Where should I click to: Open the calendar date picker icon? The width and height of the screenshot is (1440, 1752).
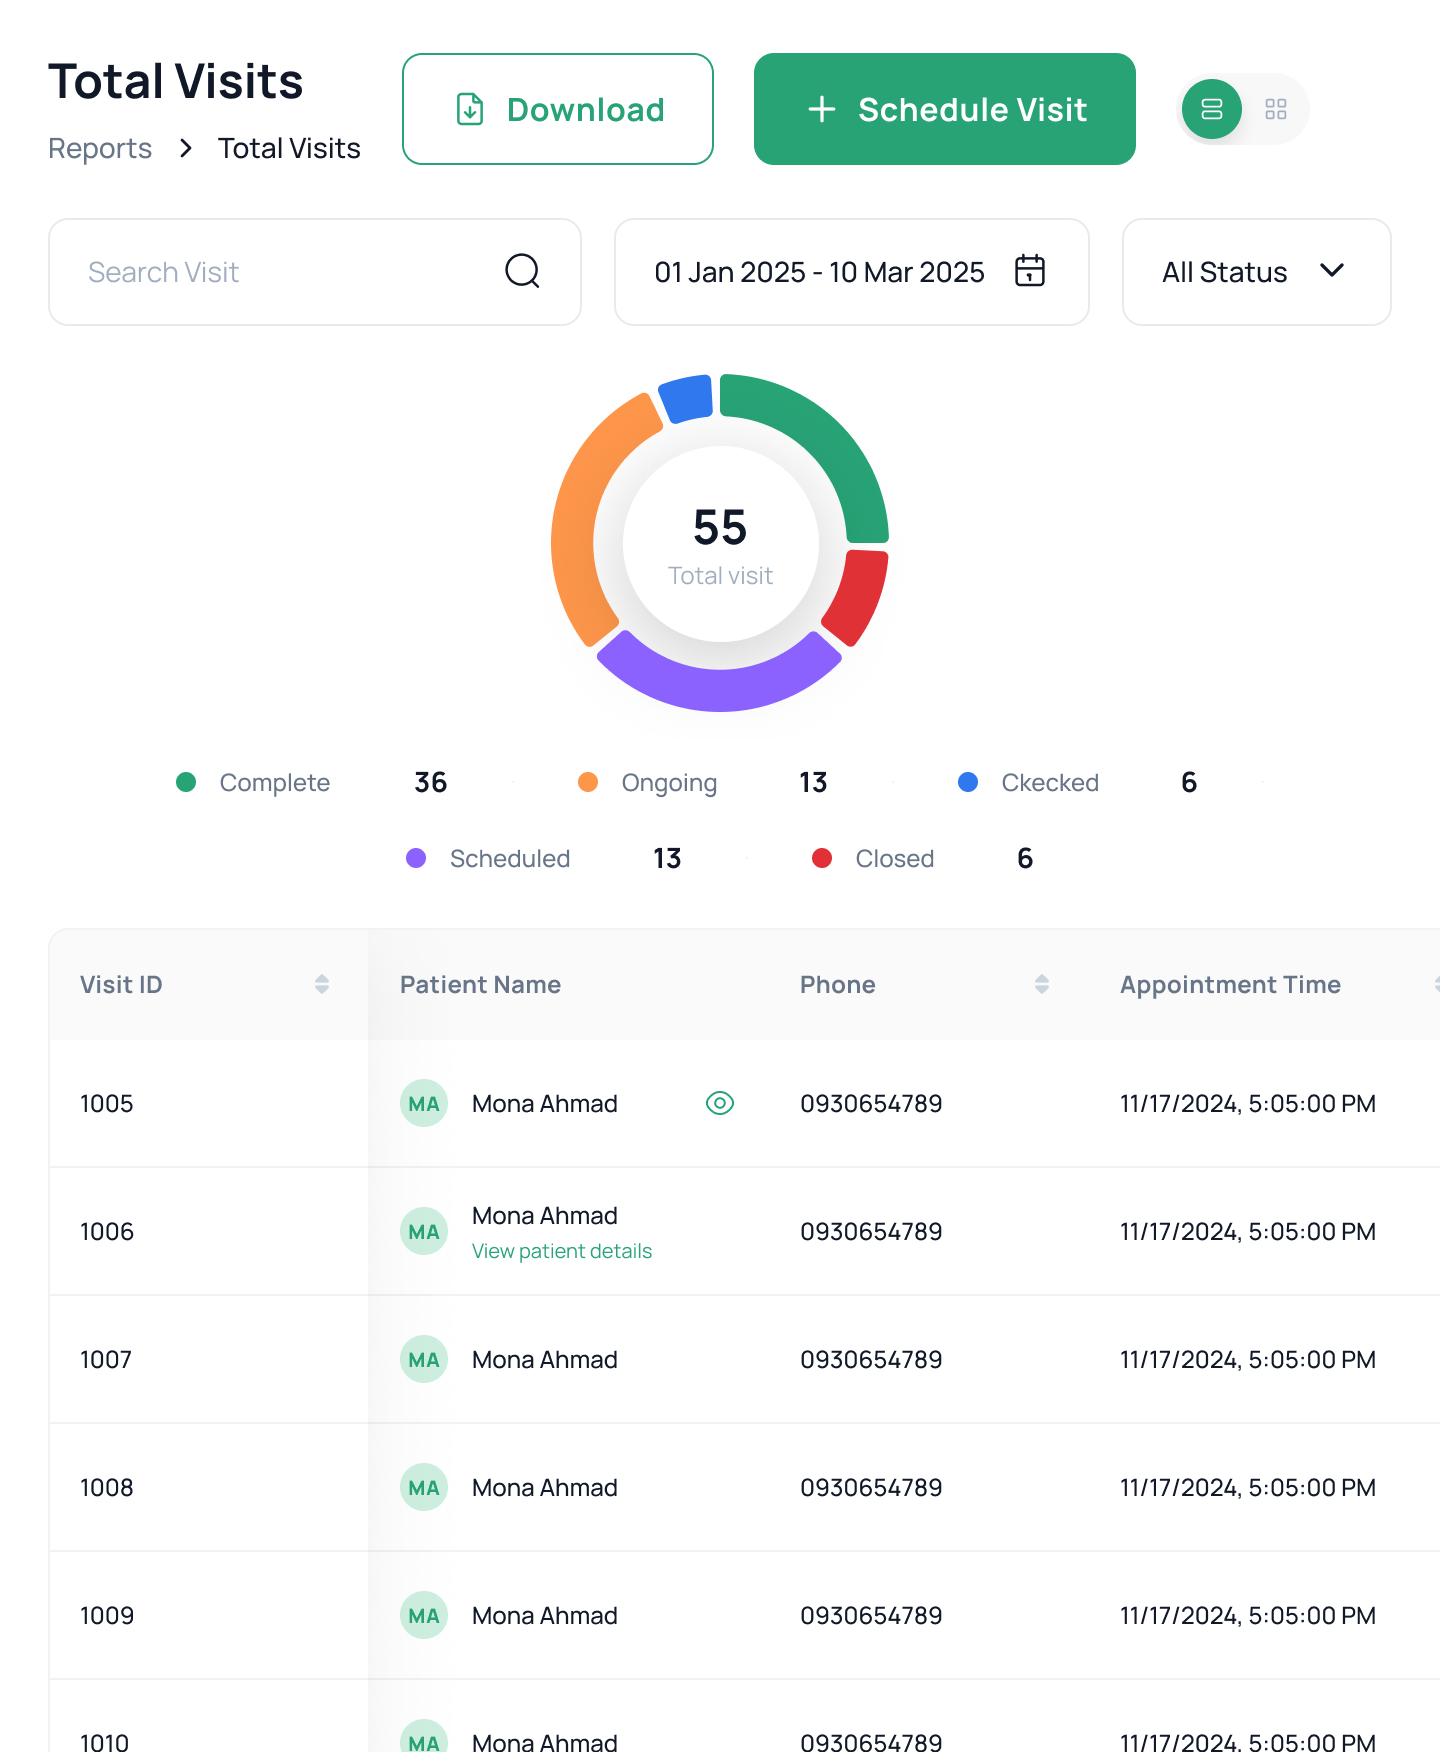[x=1029, y=271]
